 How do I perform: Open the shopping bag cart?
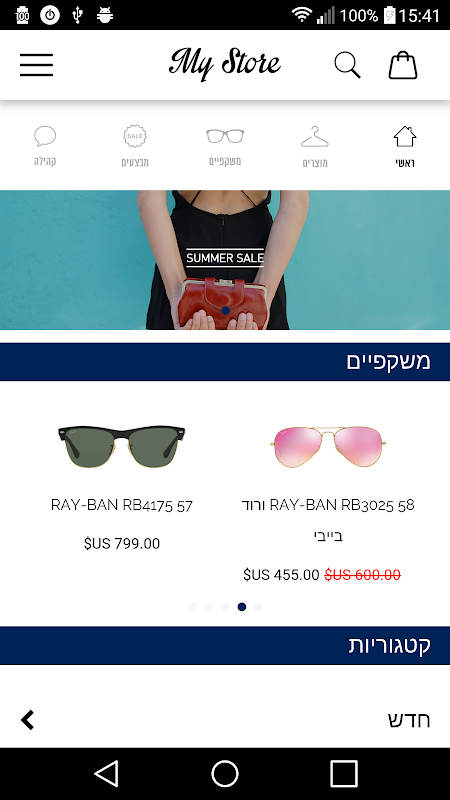[403, 65]
